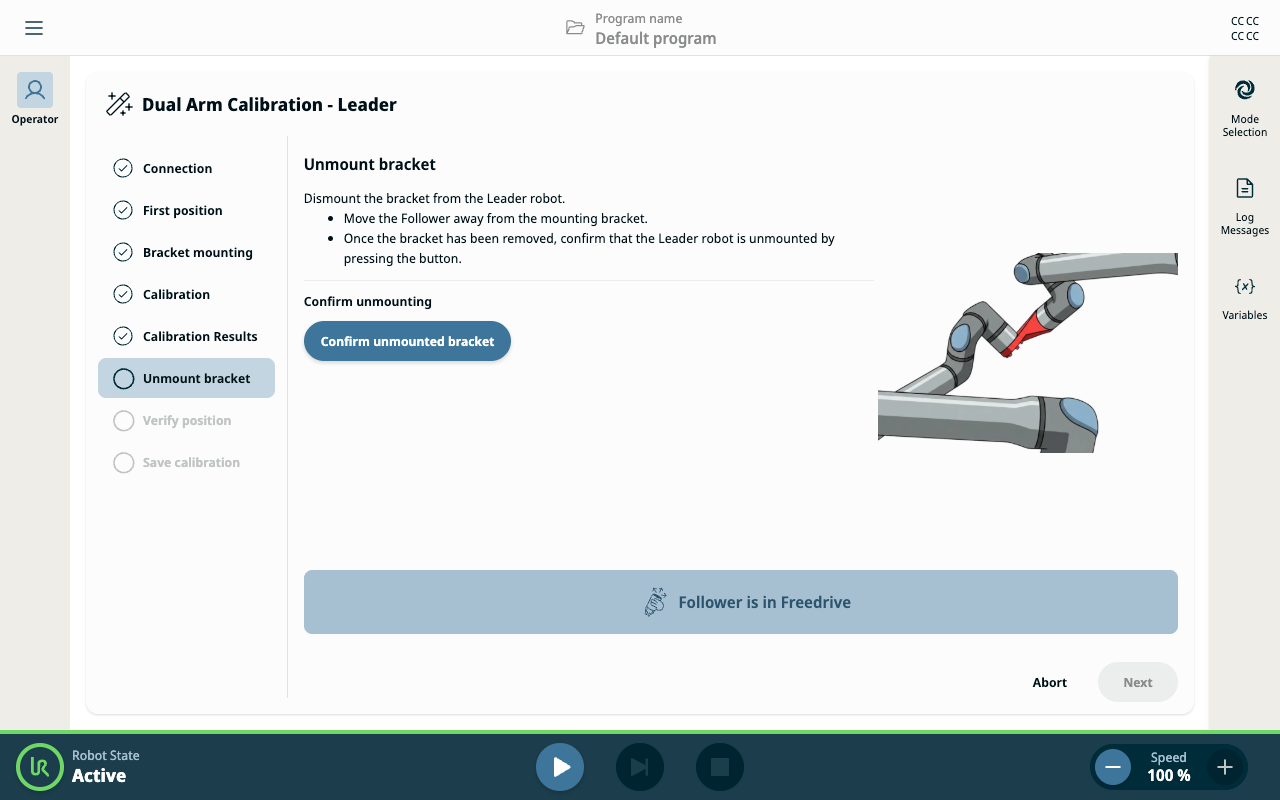Select the Connection step

[x=186, y=168]
